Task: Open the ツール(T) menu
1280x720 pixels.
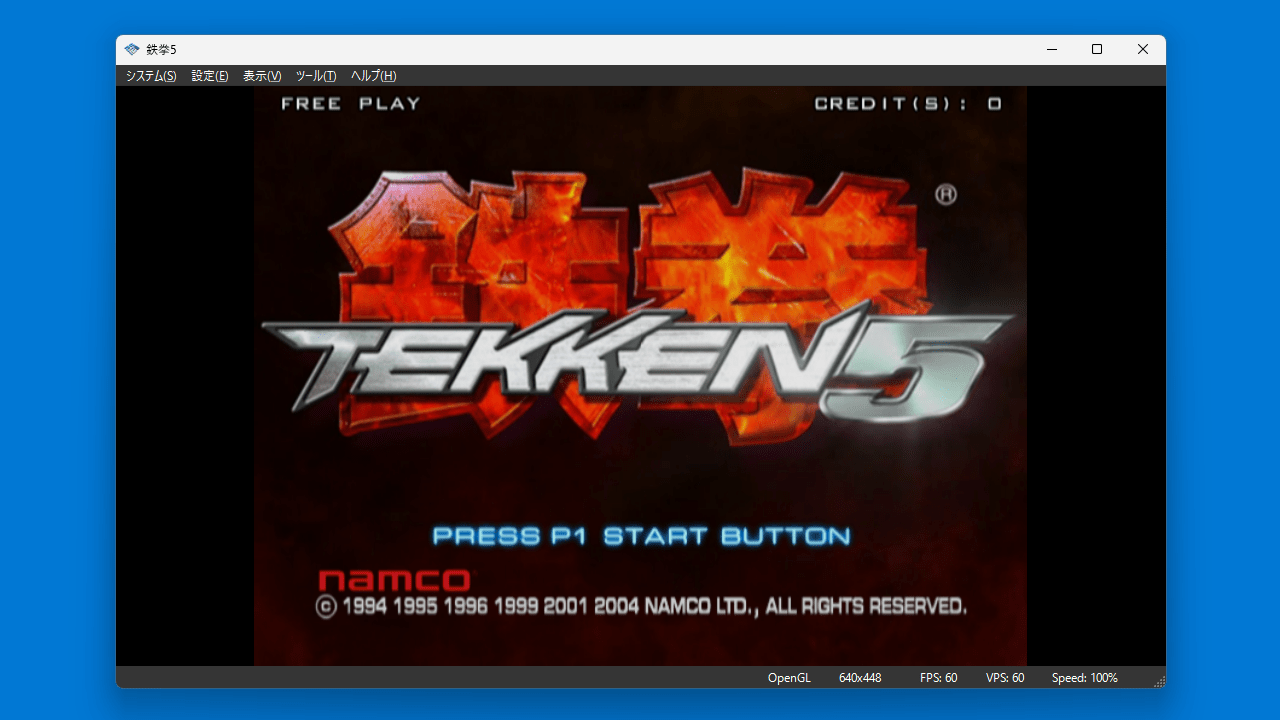Action: (316, 76)
